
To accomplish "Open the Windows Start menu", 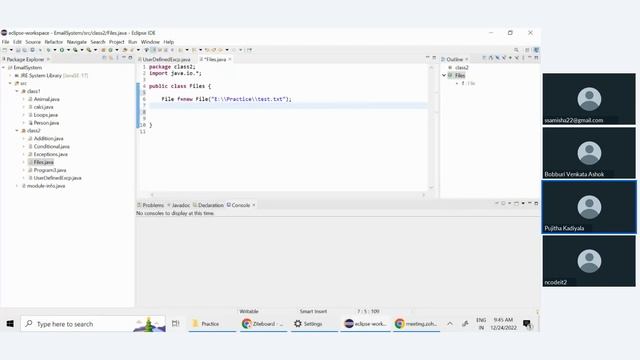I will (10, 324).
